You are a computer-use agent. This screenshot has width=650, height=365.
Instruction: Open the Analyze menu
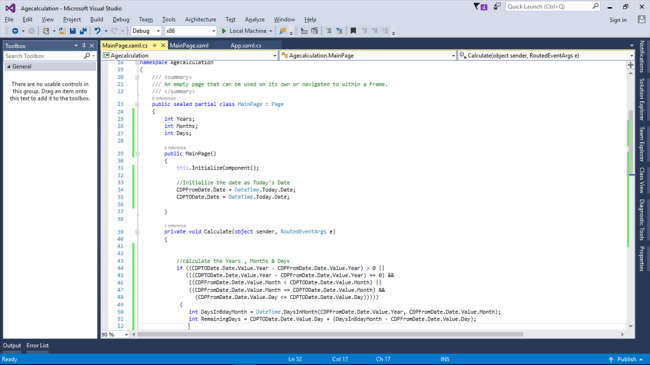tap(255, 19)
